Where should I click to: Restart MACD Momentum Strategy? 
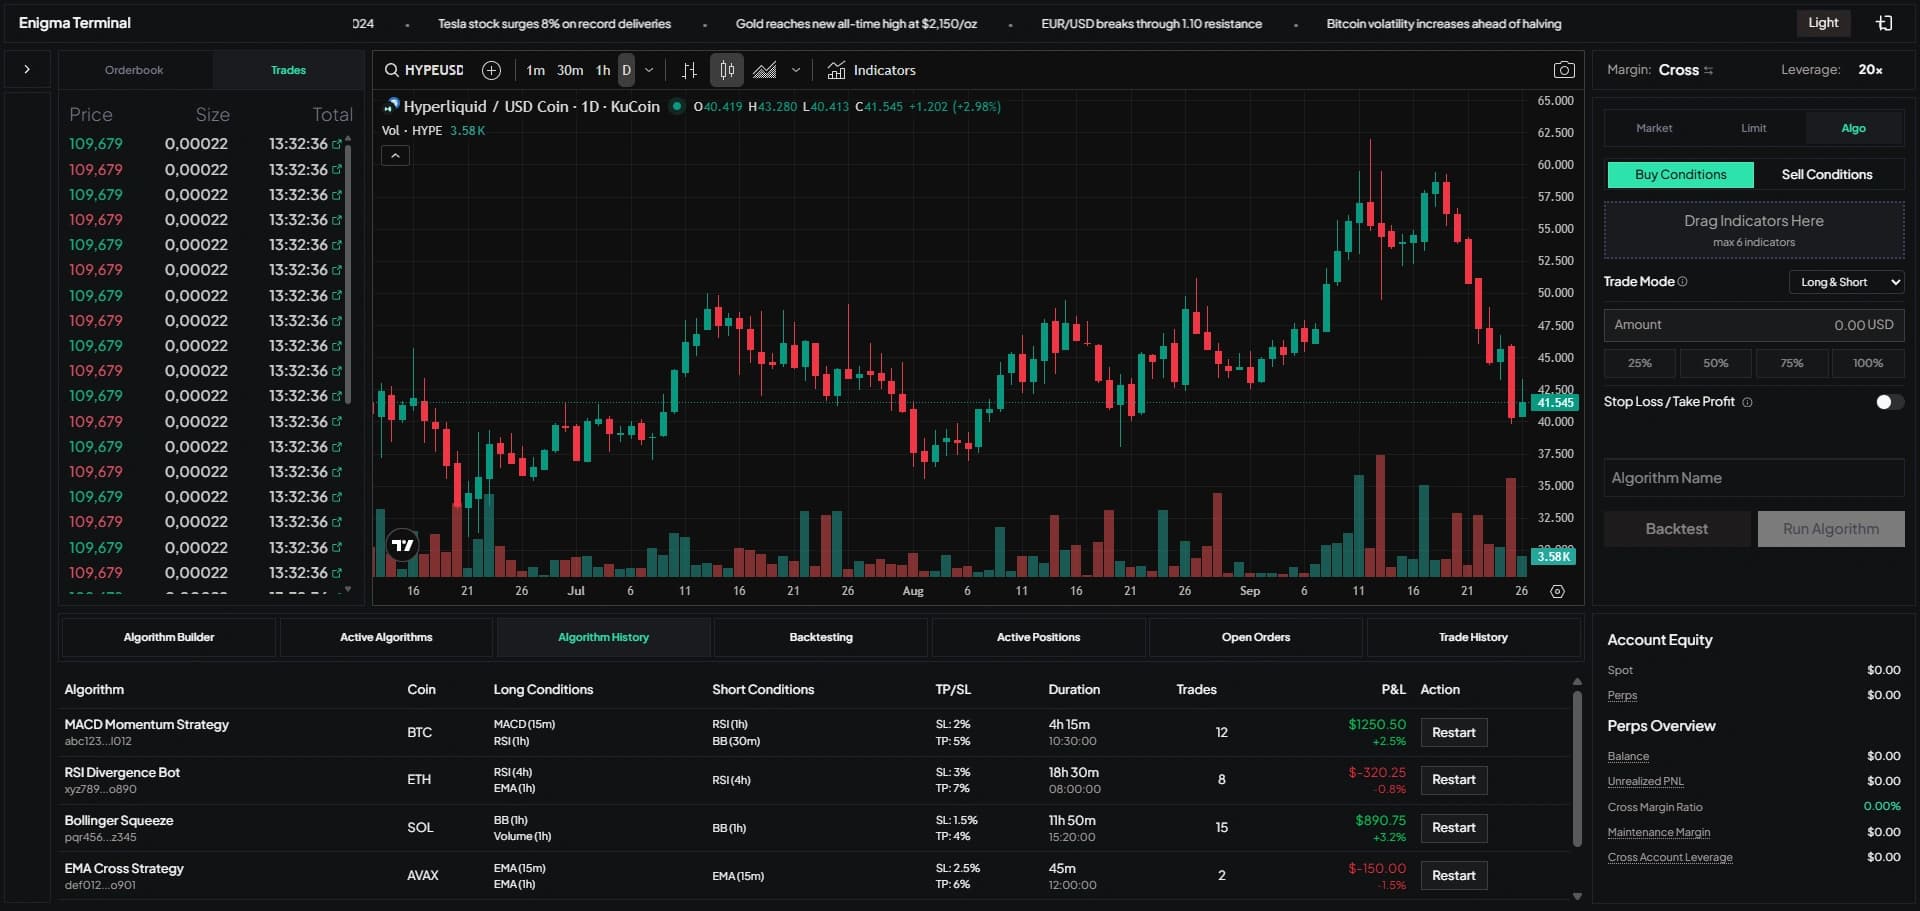tap(1453, 733)
